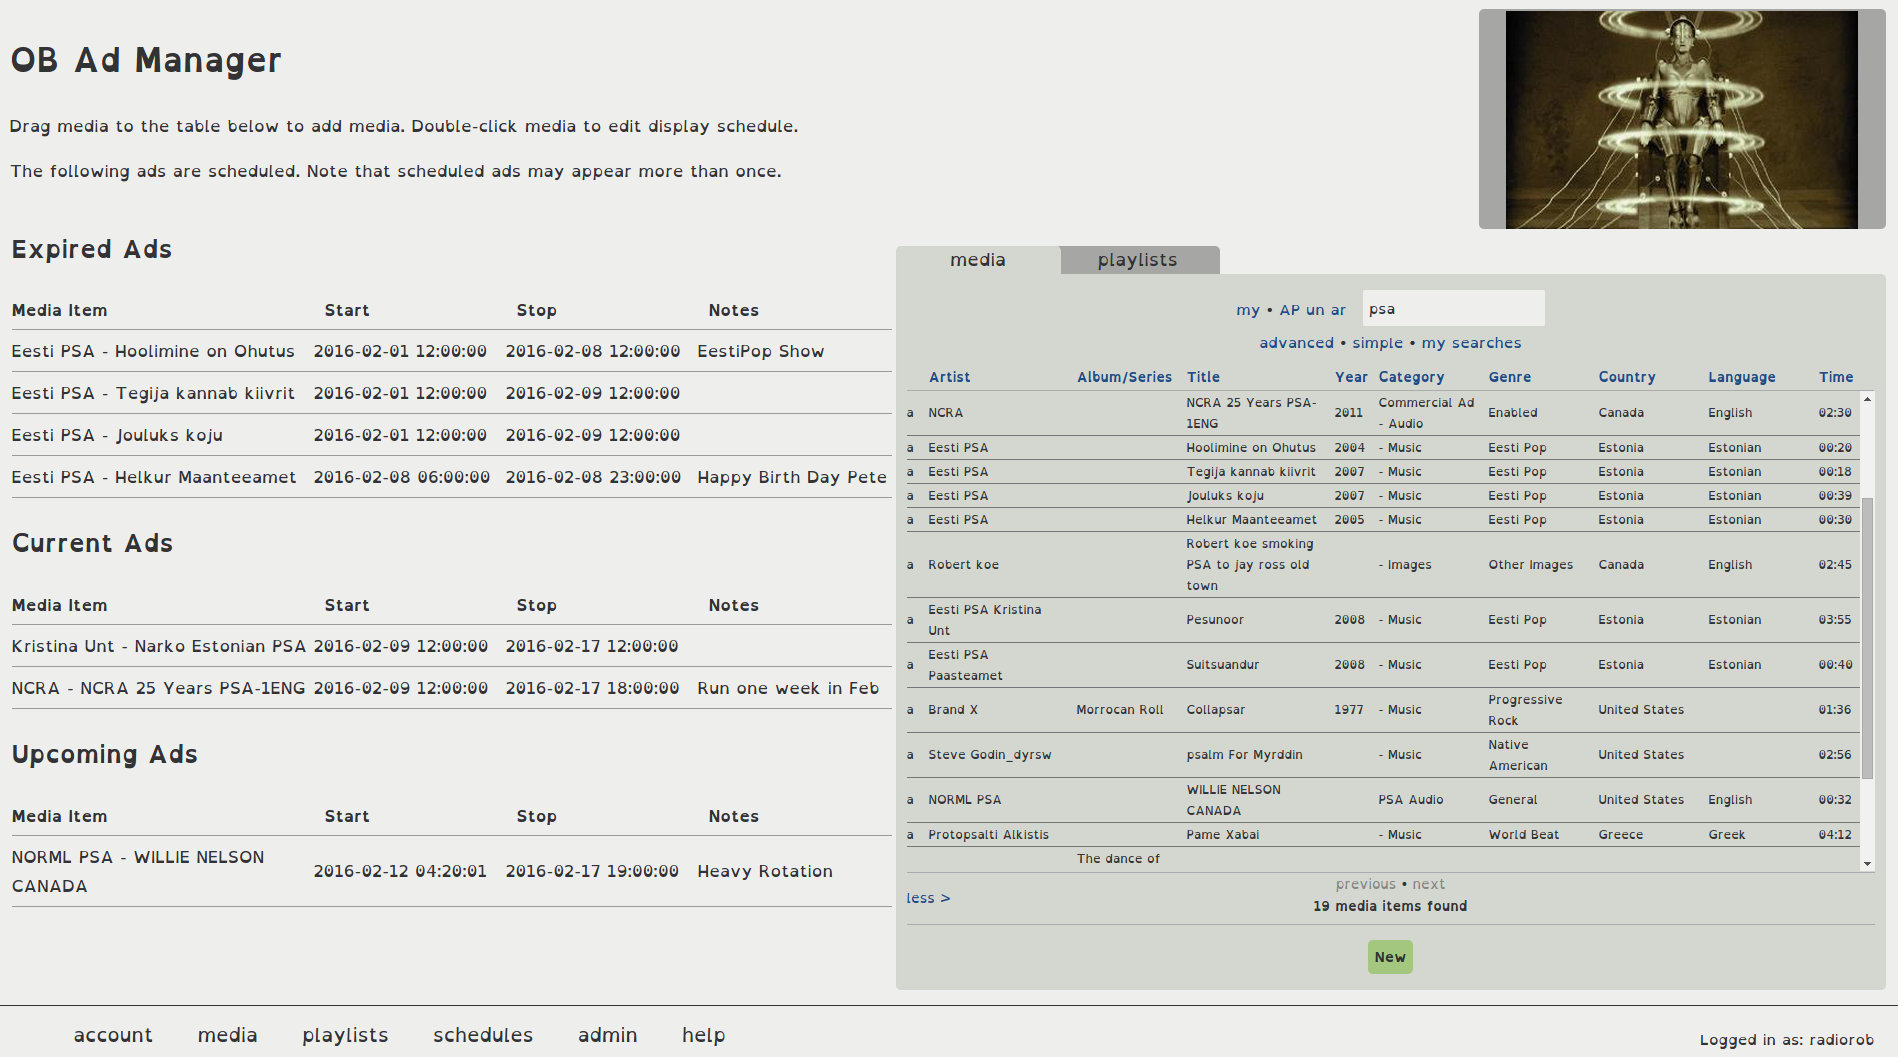
Task: Select Pame Xabai media row
Action: 1383,835
